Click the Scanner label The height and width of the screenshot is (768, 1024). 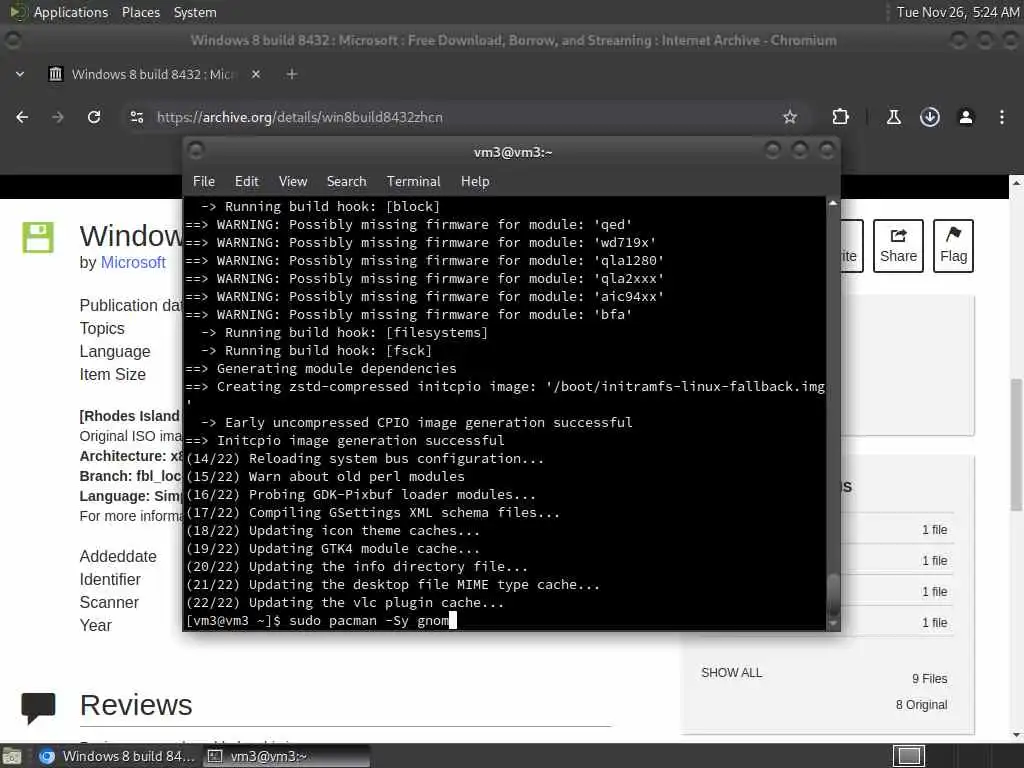tap(109, 602)
